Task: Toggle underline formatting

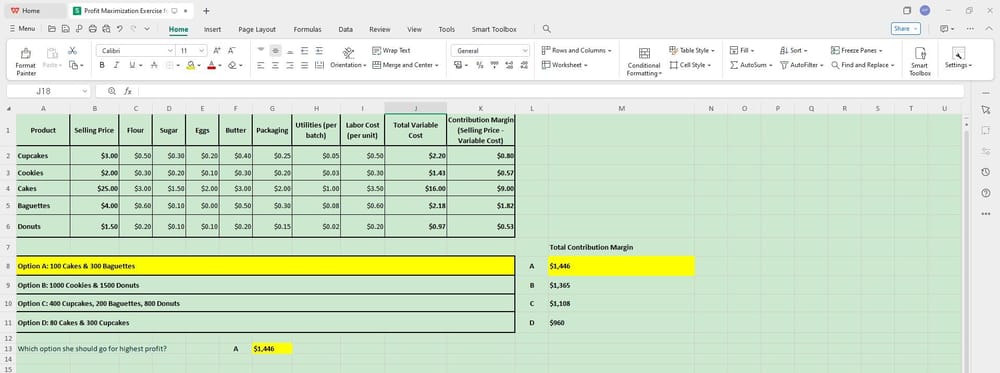Action: pyautogui.click(x=132, y=65)
